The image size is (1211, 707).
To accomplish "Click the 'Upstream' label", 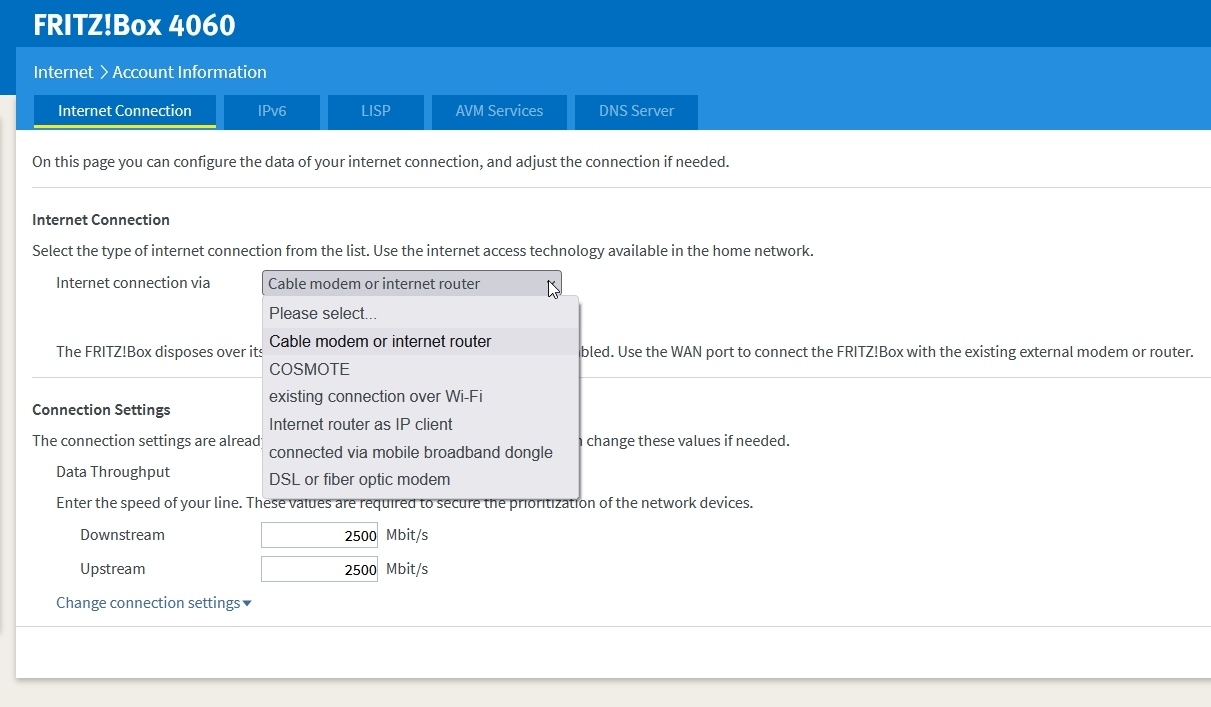I will point(112,569).
